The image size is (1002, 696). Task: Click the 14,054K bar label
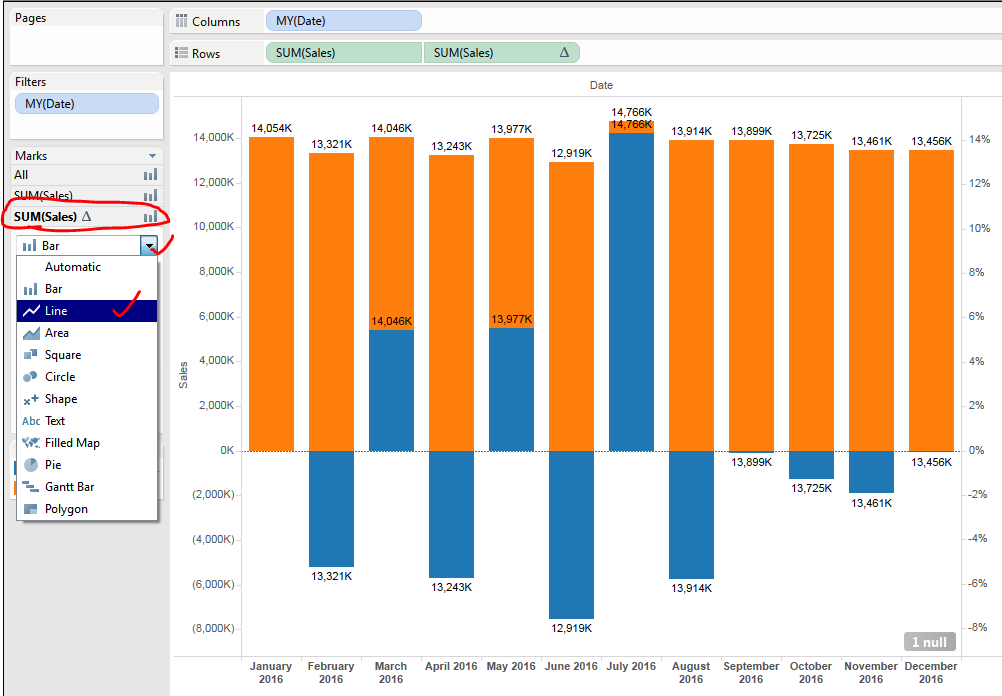point(271,128)
